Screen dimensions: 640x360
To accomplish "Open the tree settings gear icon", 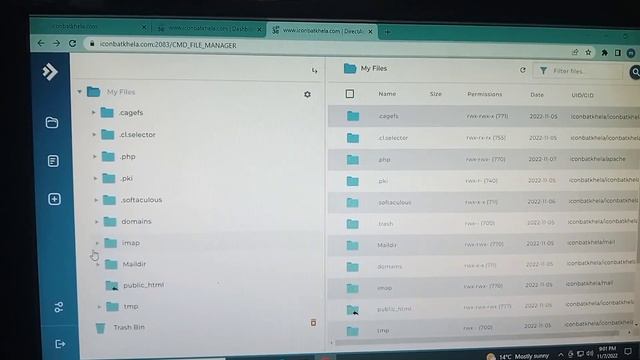I will coord(307,94).
